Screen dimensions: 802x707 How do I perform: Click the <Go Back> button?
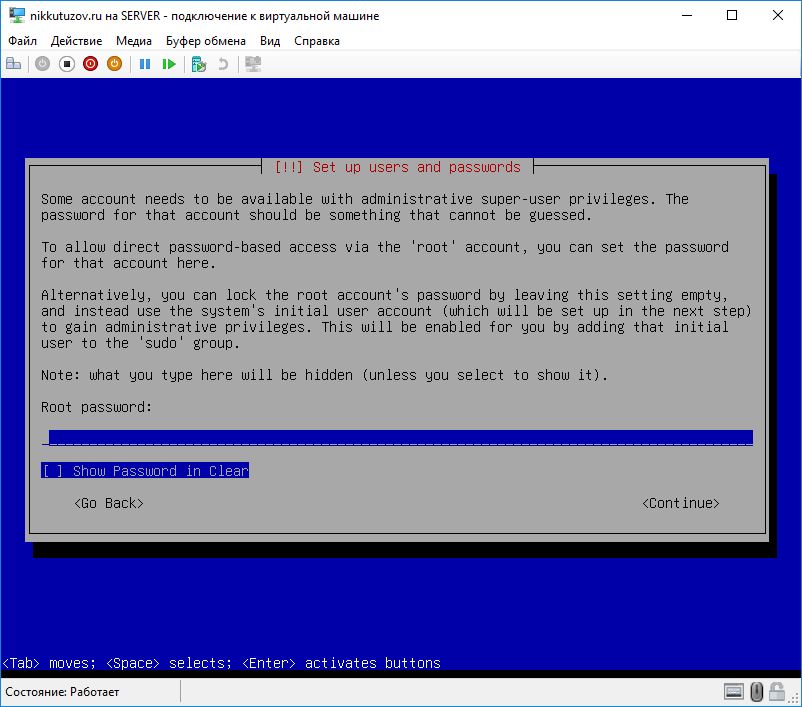(109, 503)
